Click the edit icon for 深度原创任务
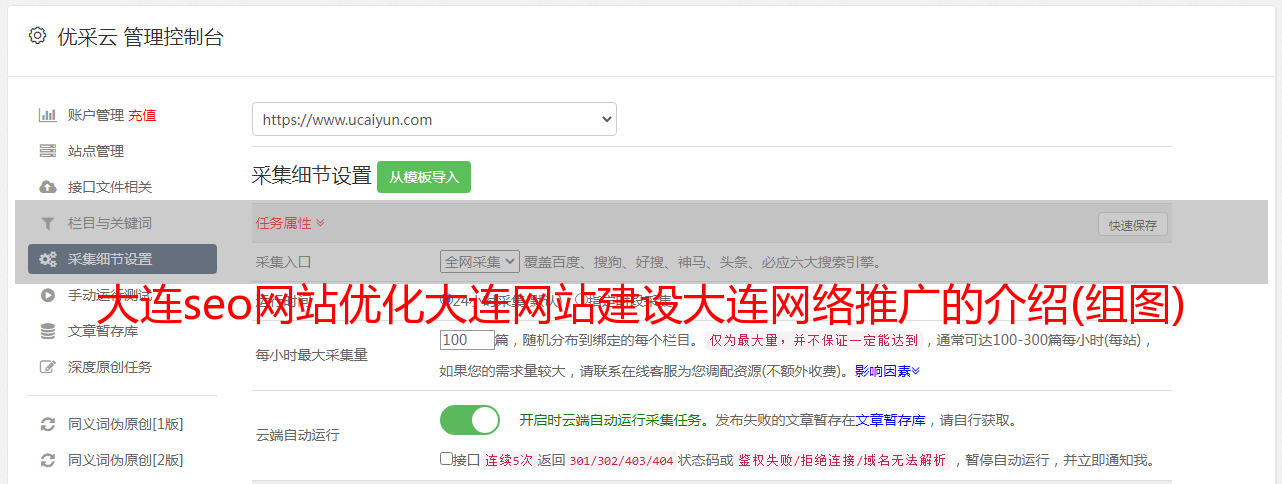1282x484 pixels. [x=47, y=367]
